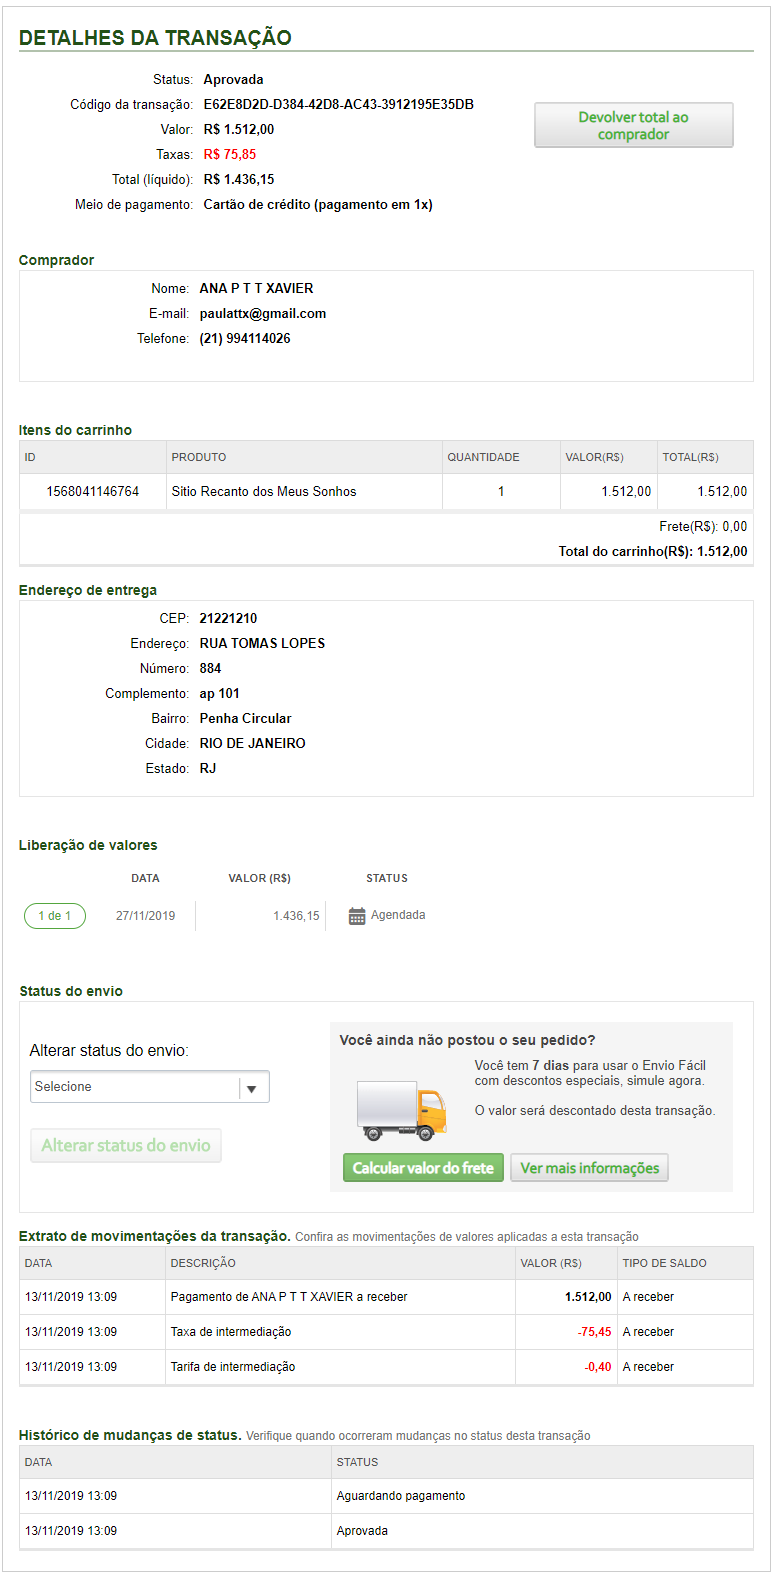Click the buyer phone number (21) 994114026
772x1577 pixels.
tap(245, 339)
